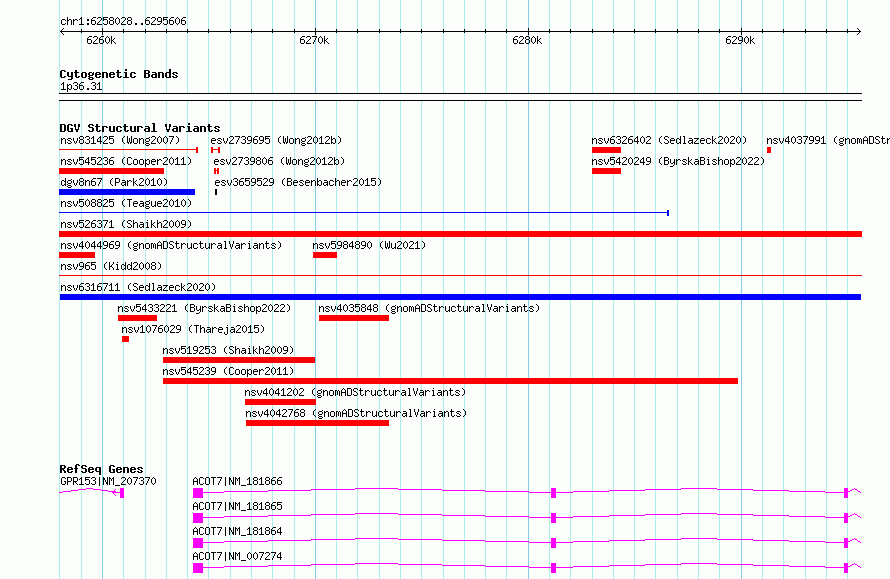Click the 6260k ruler mark
Image resolution: width=890 pixels, height=579 pixels.
pos(101,40)
